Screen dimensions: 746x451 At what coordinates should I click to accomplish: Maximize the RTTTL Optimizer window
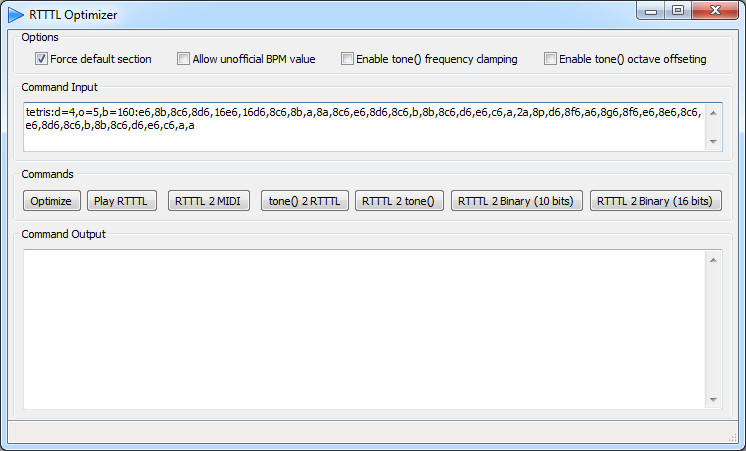678,11
